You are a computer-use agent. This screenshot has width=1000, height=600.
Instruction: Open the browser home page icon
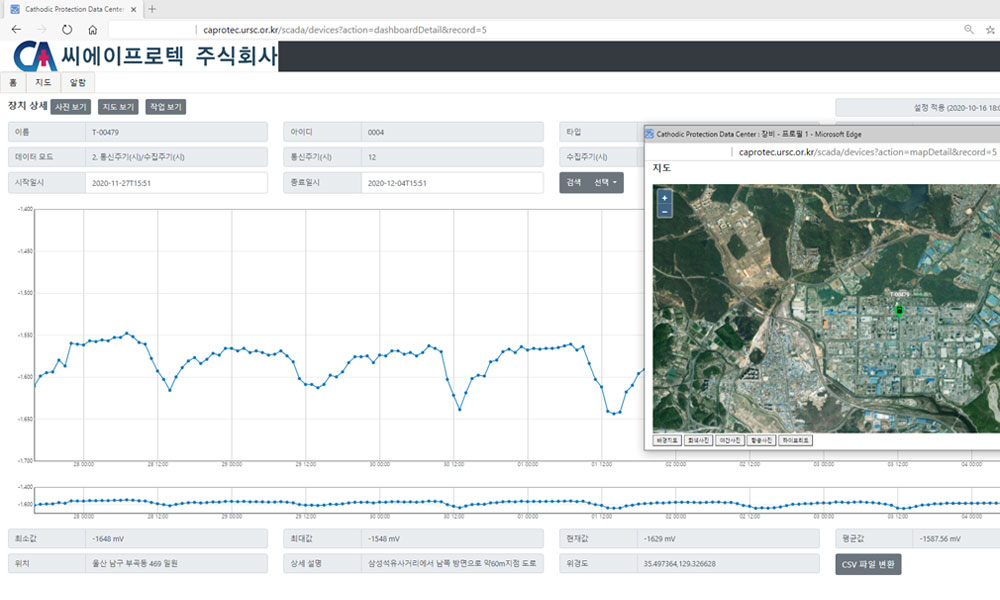(x=92, y=29)
